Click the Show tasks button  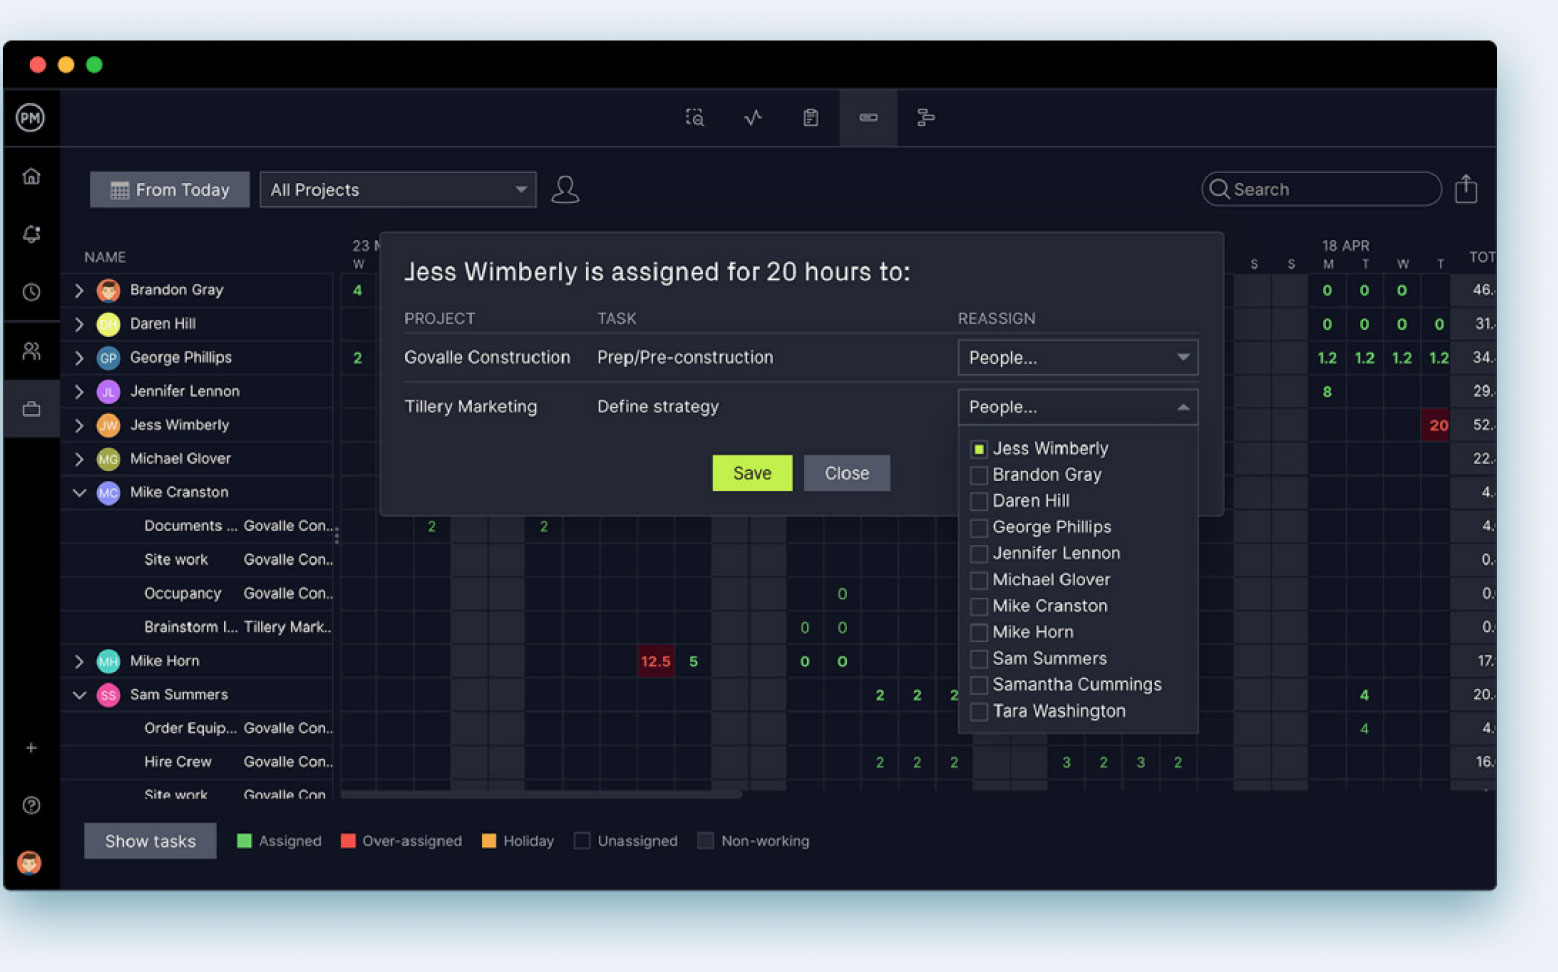tap(149, 840)
